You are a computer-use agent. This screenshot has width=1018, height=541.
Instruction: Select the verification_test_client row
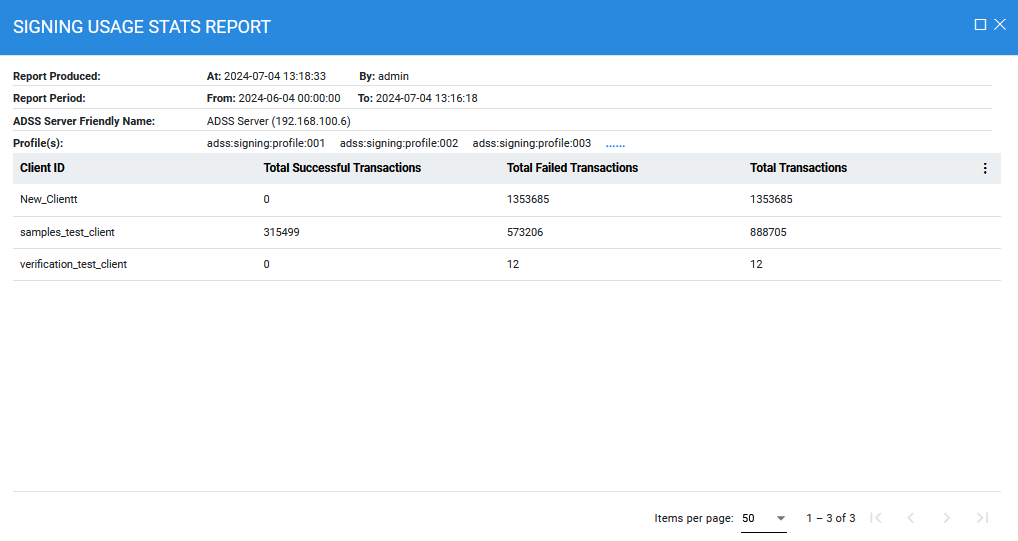(x=73, y=264)
